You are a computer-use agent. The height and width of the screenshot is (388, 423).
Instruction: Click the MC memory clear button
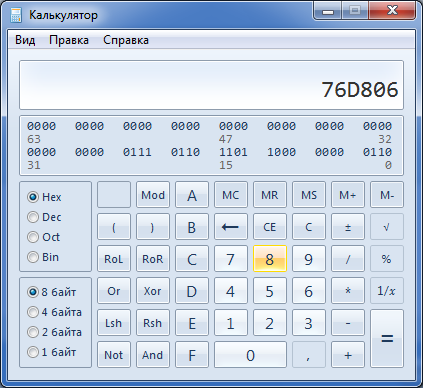tap(231, 195)
